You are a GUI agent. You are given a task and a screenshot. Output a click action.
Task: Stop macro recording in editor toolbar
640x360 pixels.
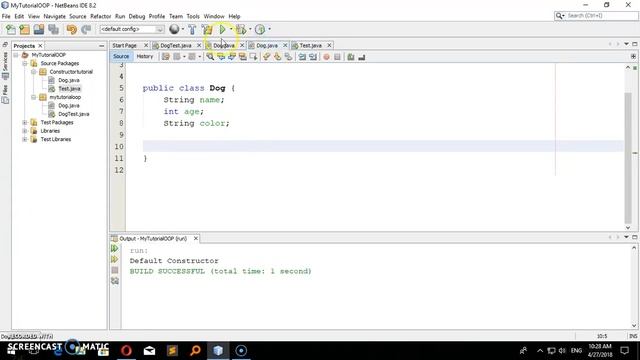tap(337, 57)
